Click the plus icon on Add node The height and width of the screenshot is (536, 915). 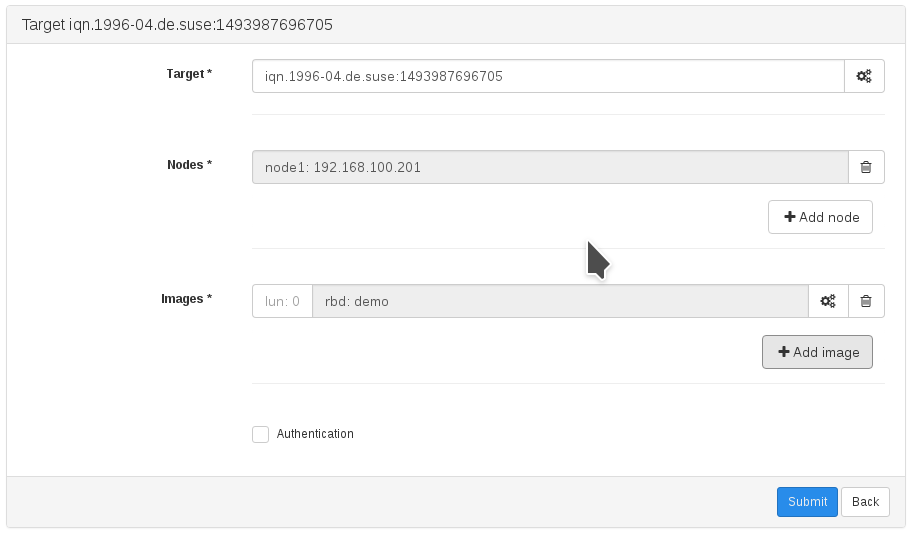tap(789, 217)
